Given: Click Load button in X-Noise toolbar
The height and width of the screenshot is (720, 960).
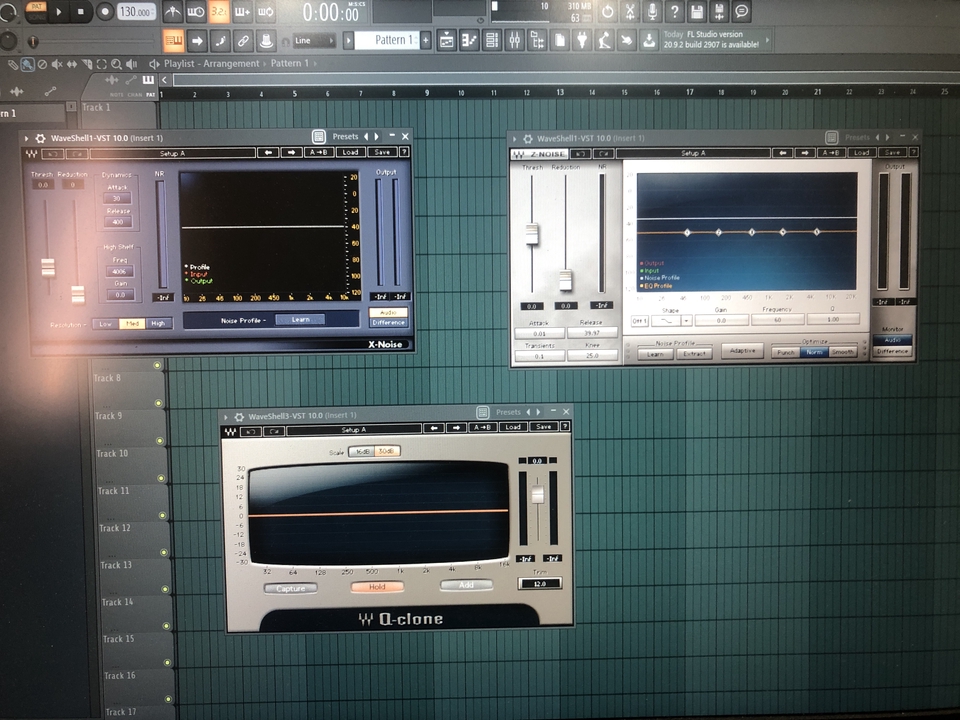Looking at the screenshot, I should point(350,152).
